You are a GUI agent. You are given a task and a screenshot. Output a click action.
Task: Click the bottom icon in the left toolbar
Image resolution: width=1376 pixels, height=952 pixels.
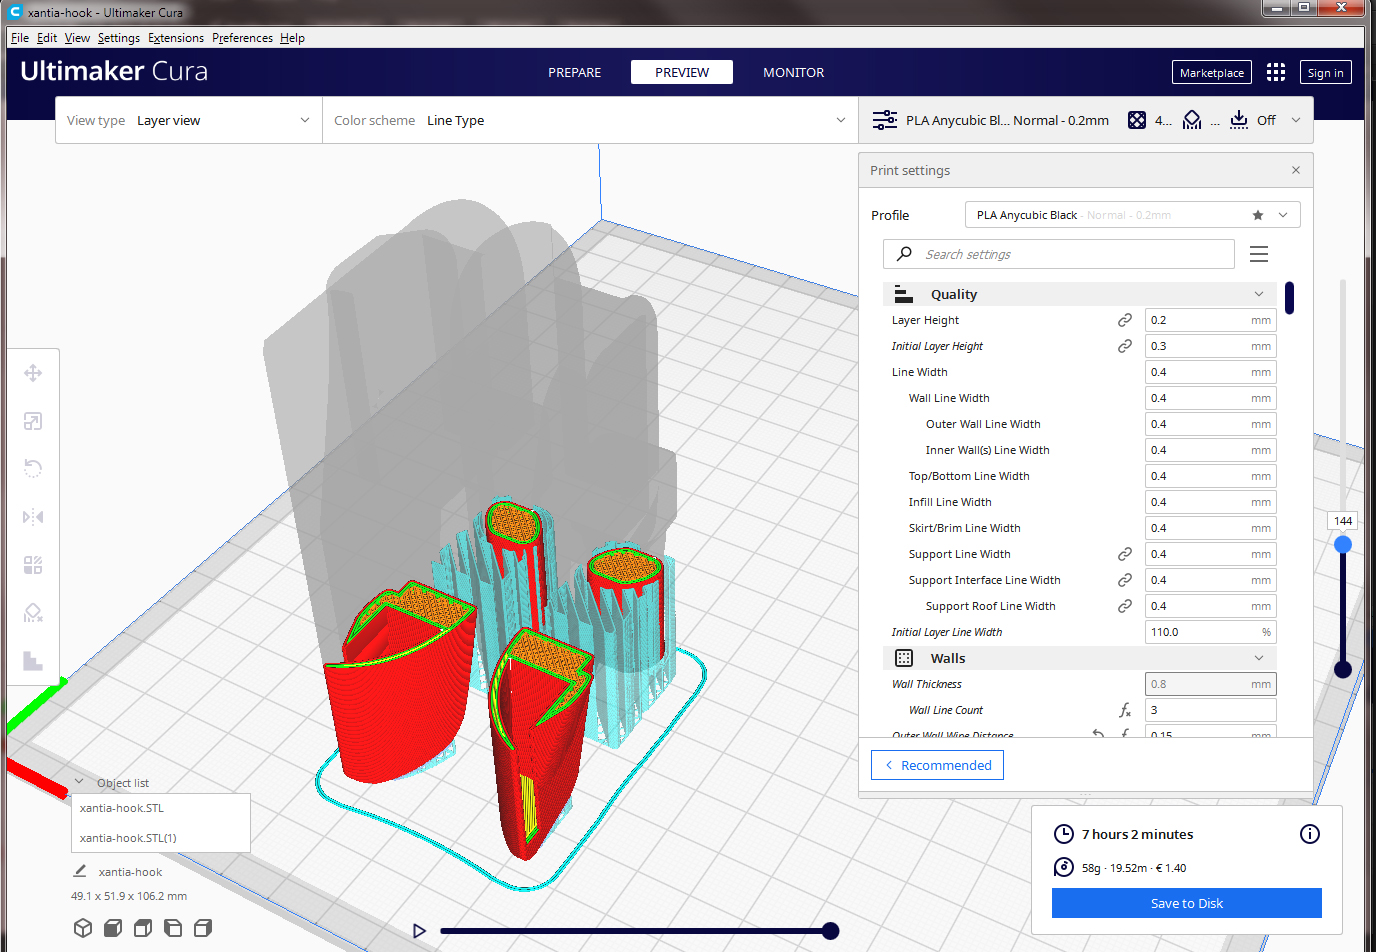[x=33, y=661]
